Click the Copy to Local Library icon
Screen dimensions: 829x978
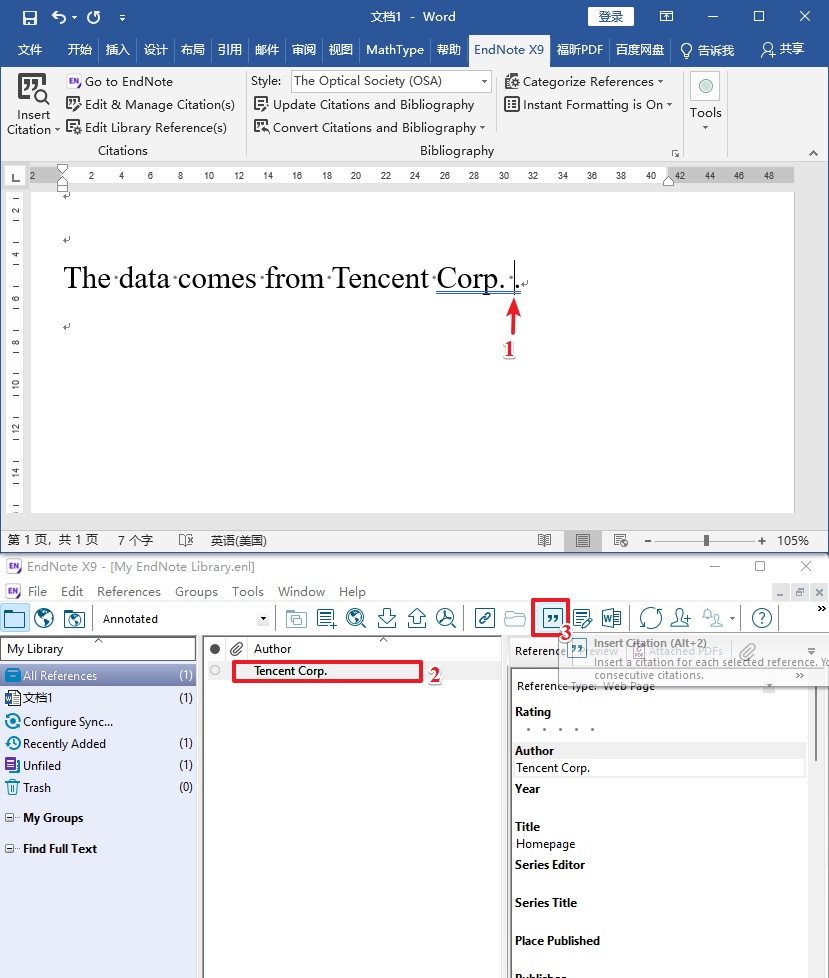coord(296,619)
